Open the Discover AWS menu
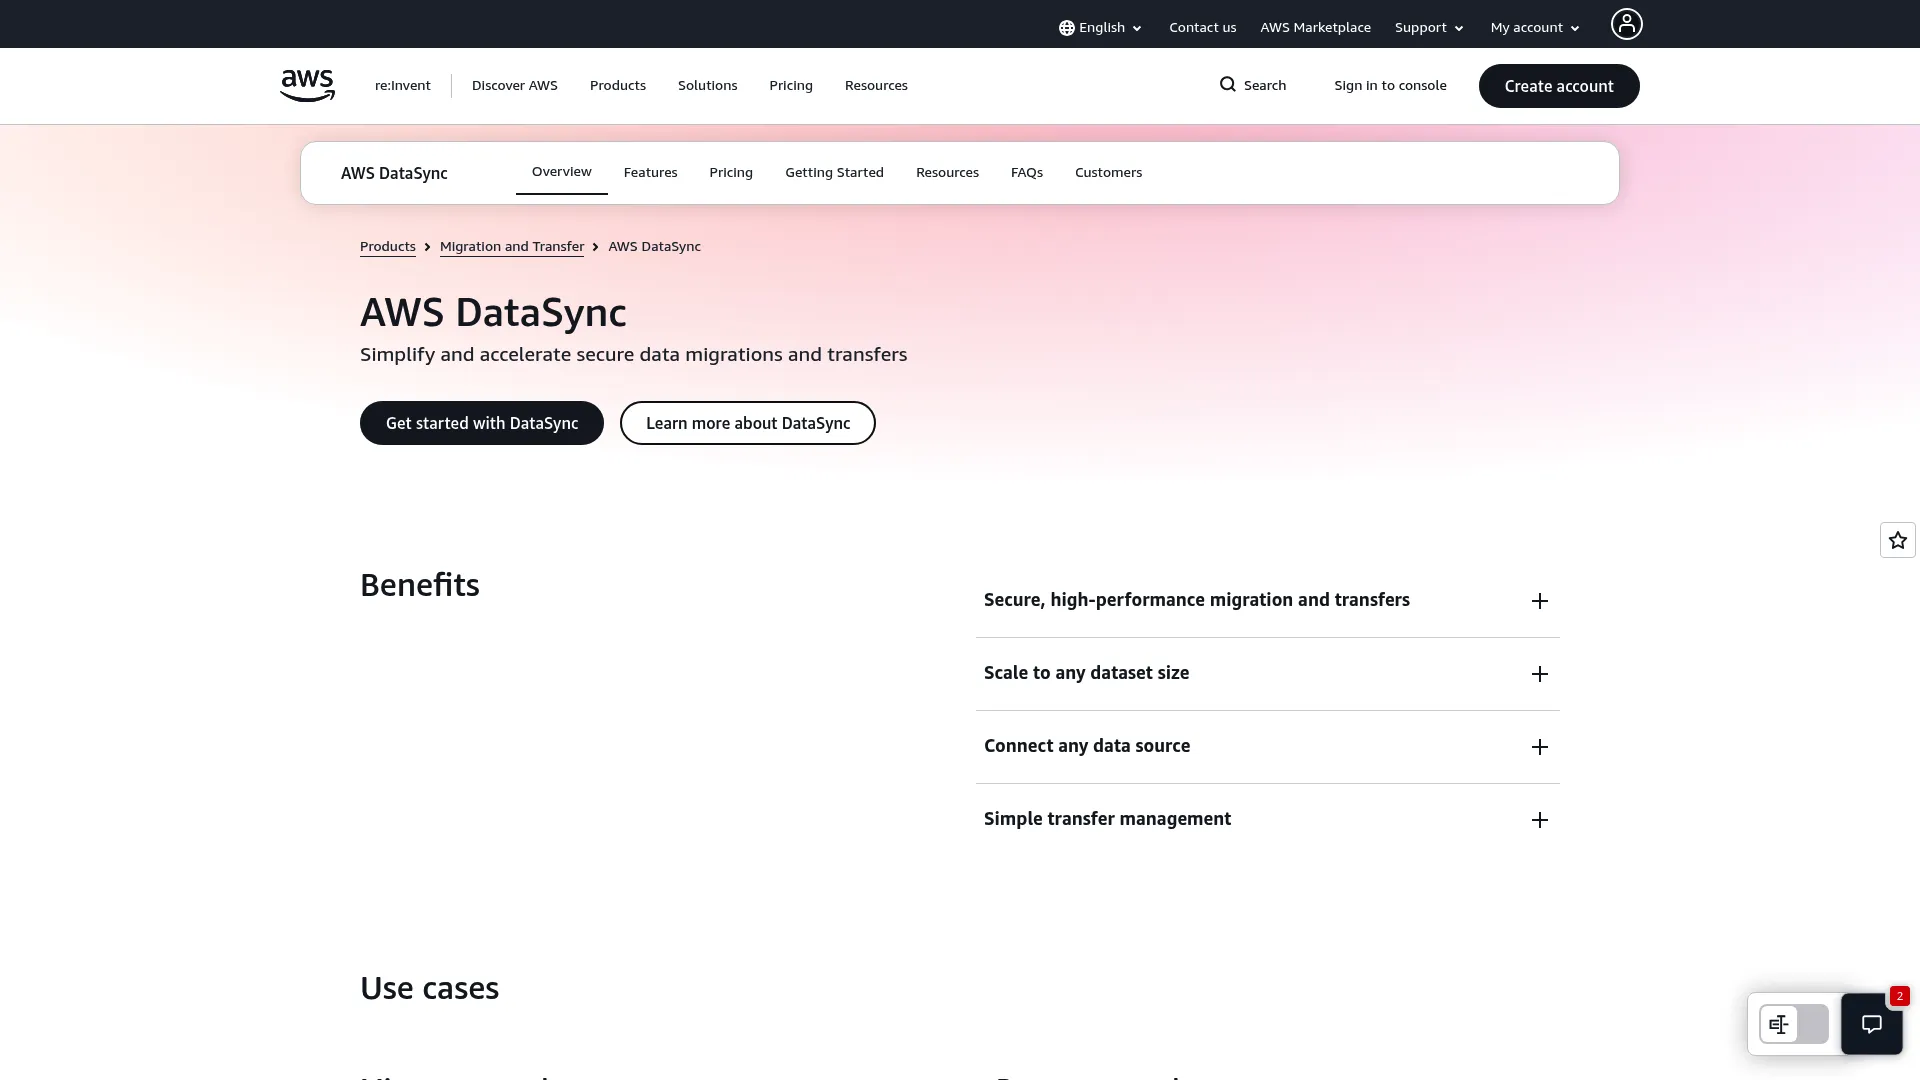 pyautogui.click(x=515, y=85)
